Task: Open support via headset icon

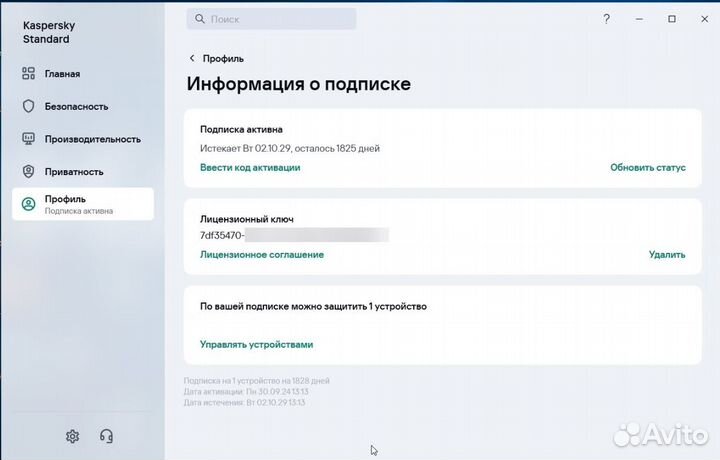Action: [x=106, y=436]
